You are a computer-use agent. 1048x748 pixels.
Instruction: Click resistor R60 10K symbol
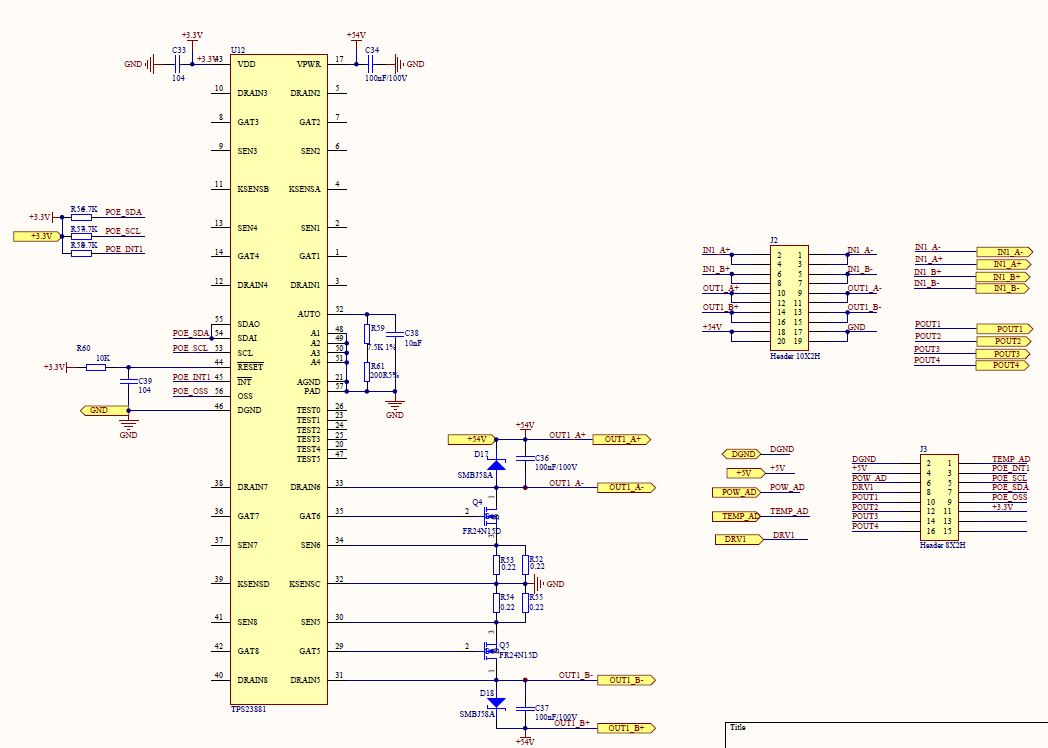96,367
